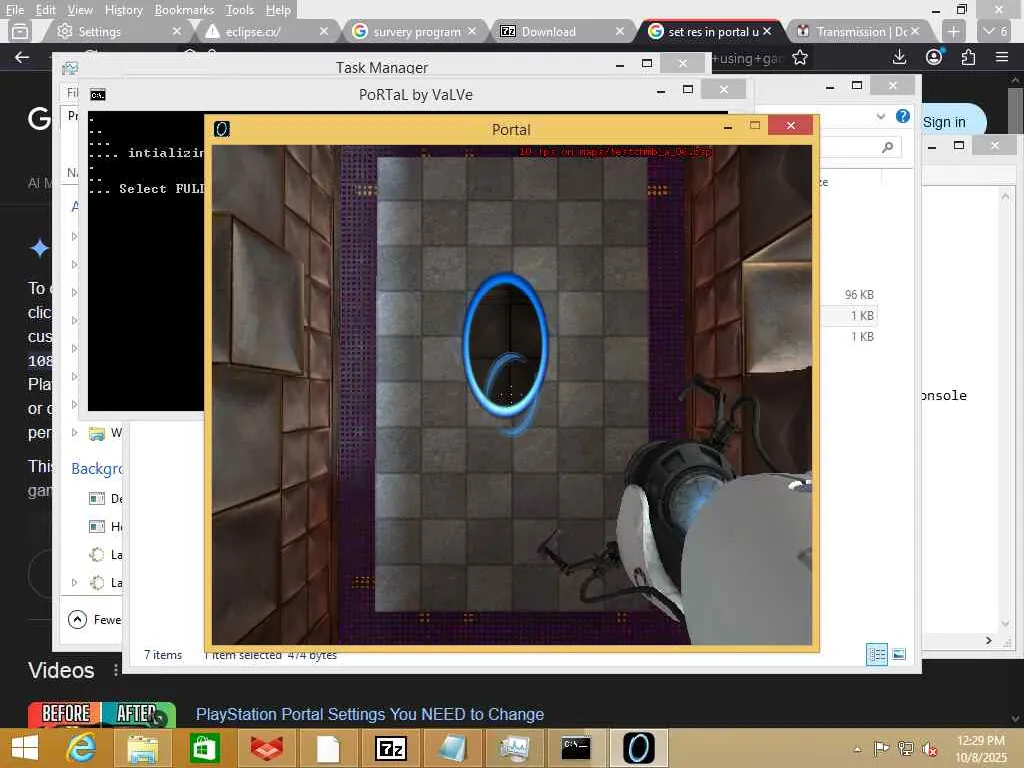
Task: Close the Download tab
Action: [x=620, y=31]
